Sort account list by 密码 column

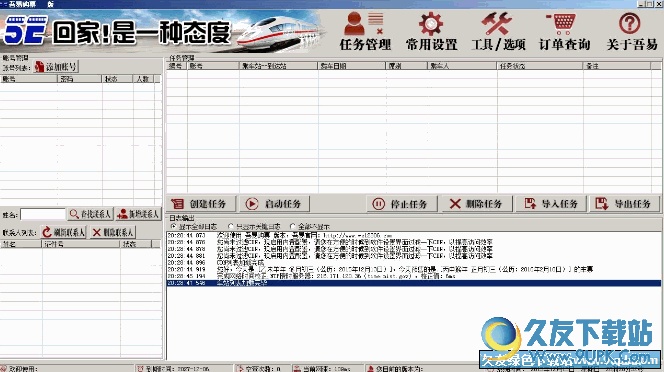click(80, 79)
